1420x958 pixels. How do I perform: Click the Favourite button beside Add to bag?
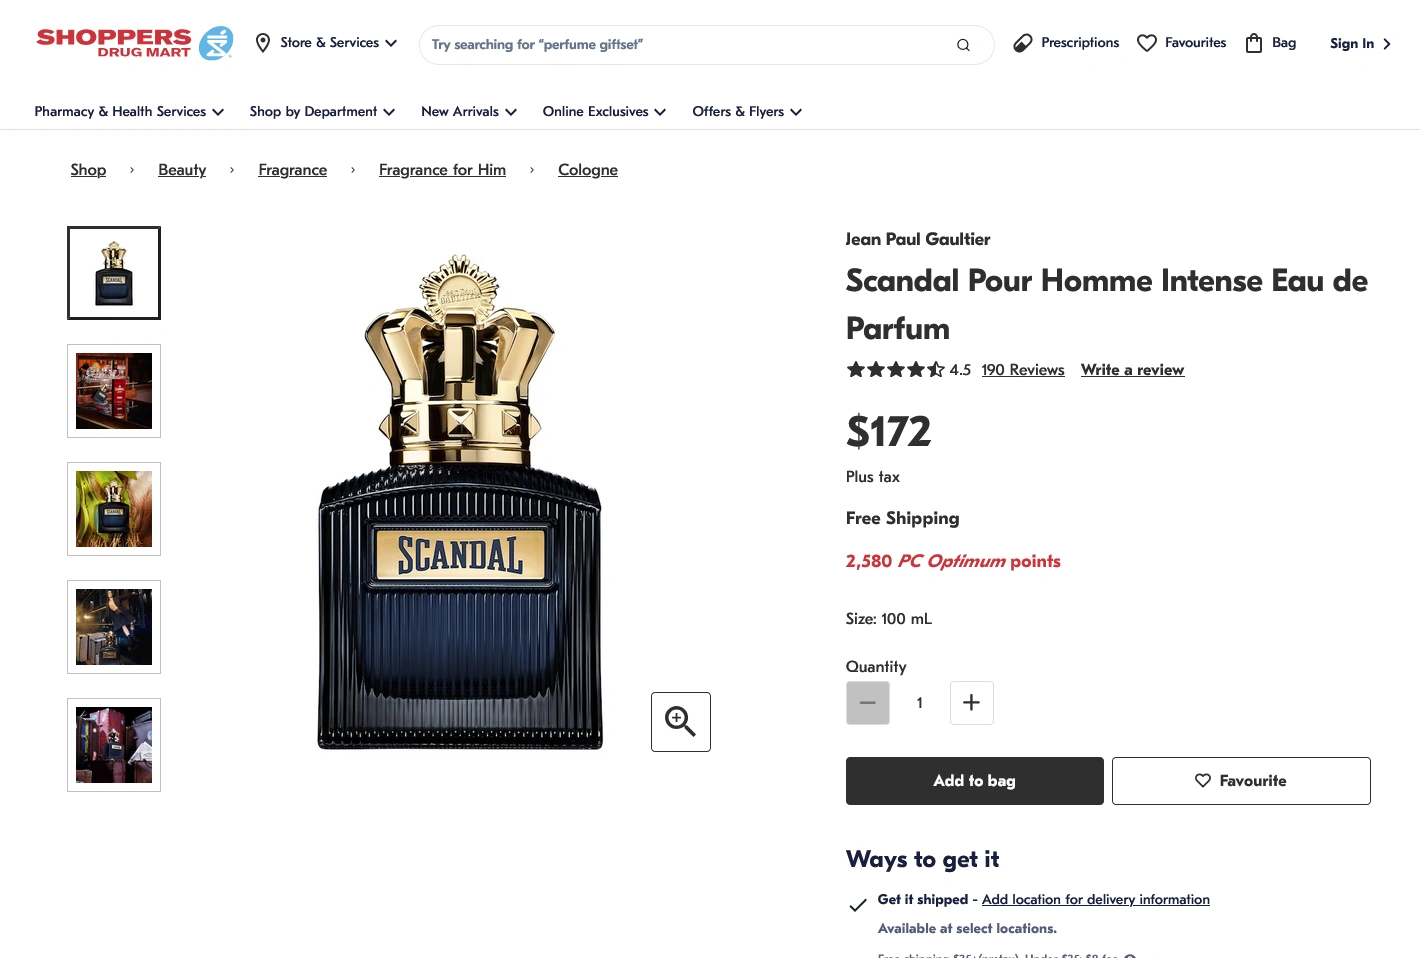tap(1241, 781)
